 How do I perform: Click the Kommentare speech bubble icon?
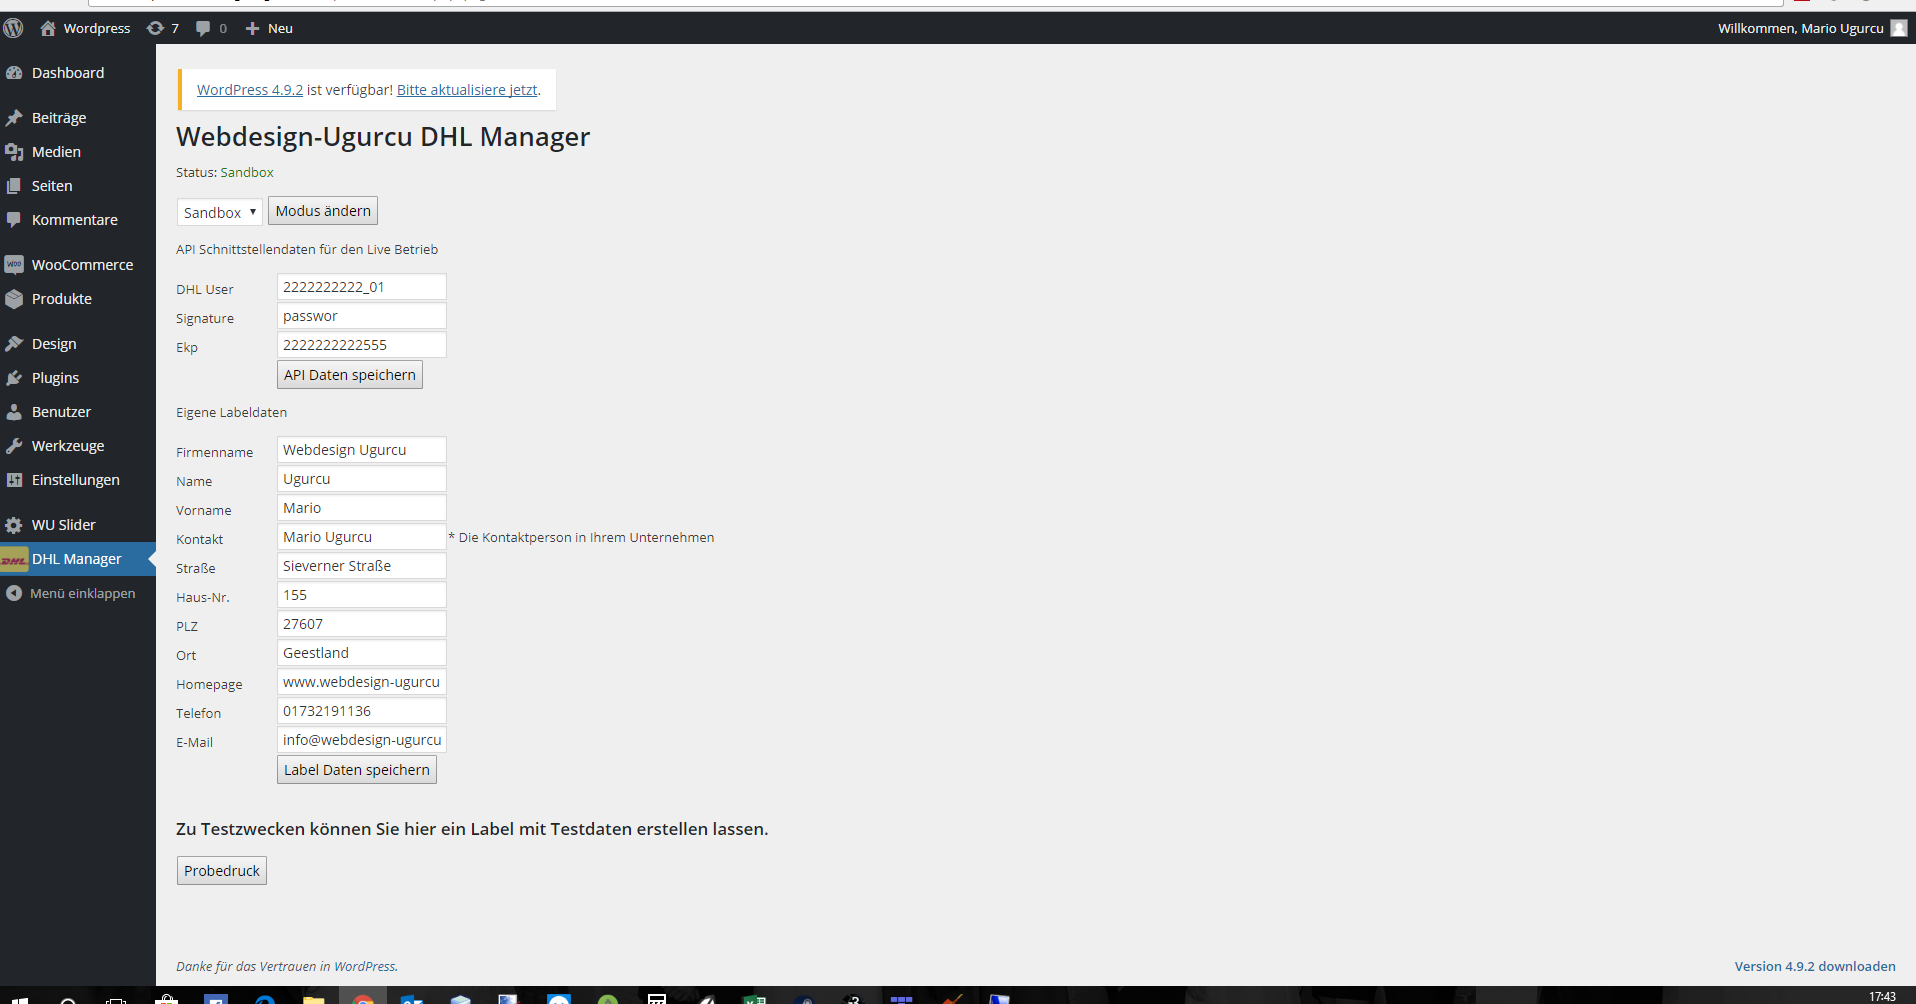click(14, 220)
